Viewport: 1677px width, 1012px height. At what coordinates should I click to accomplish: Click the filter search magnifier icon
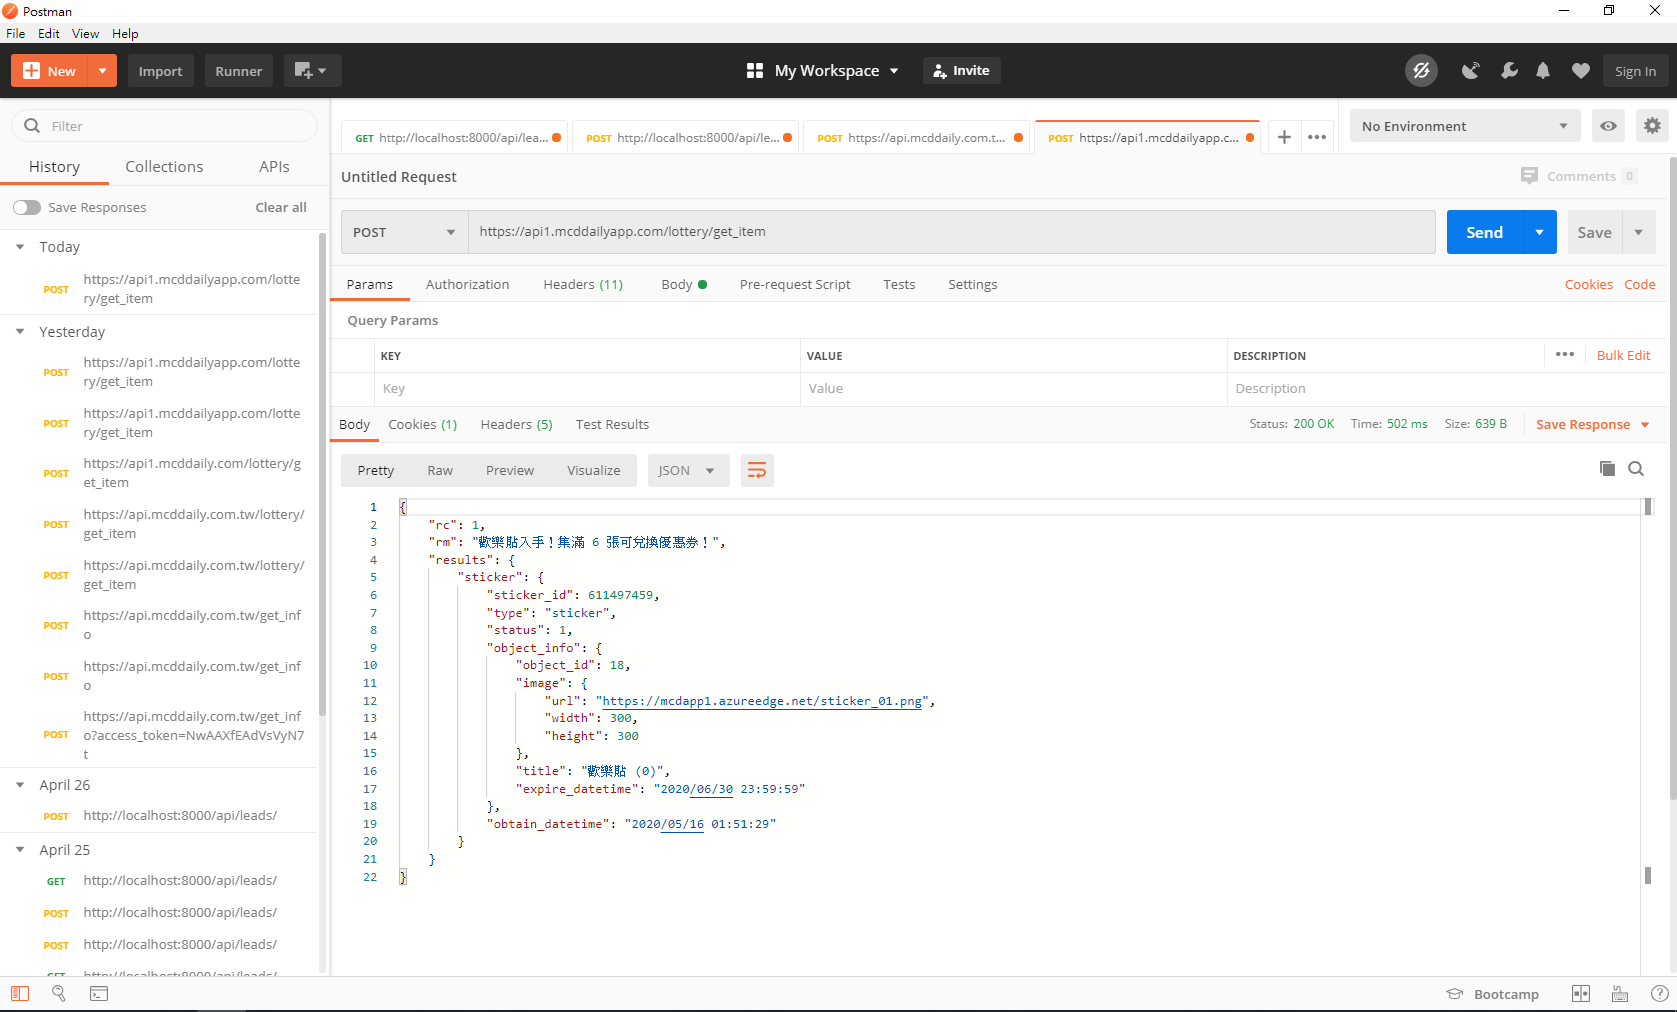pyautogui.click(x=32, y=126)
